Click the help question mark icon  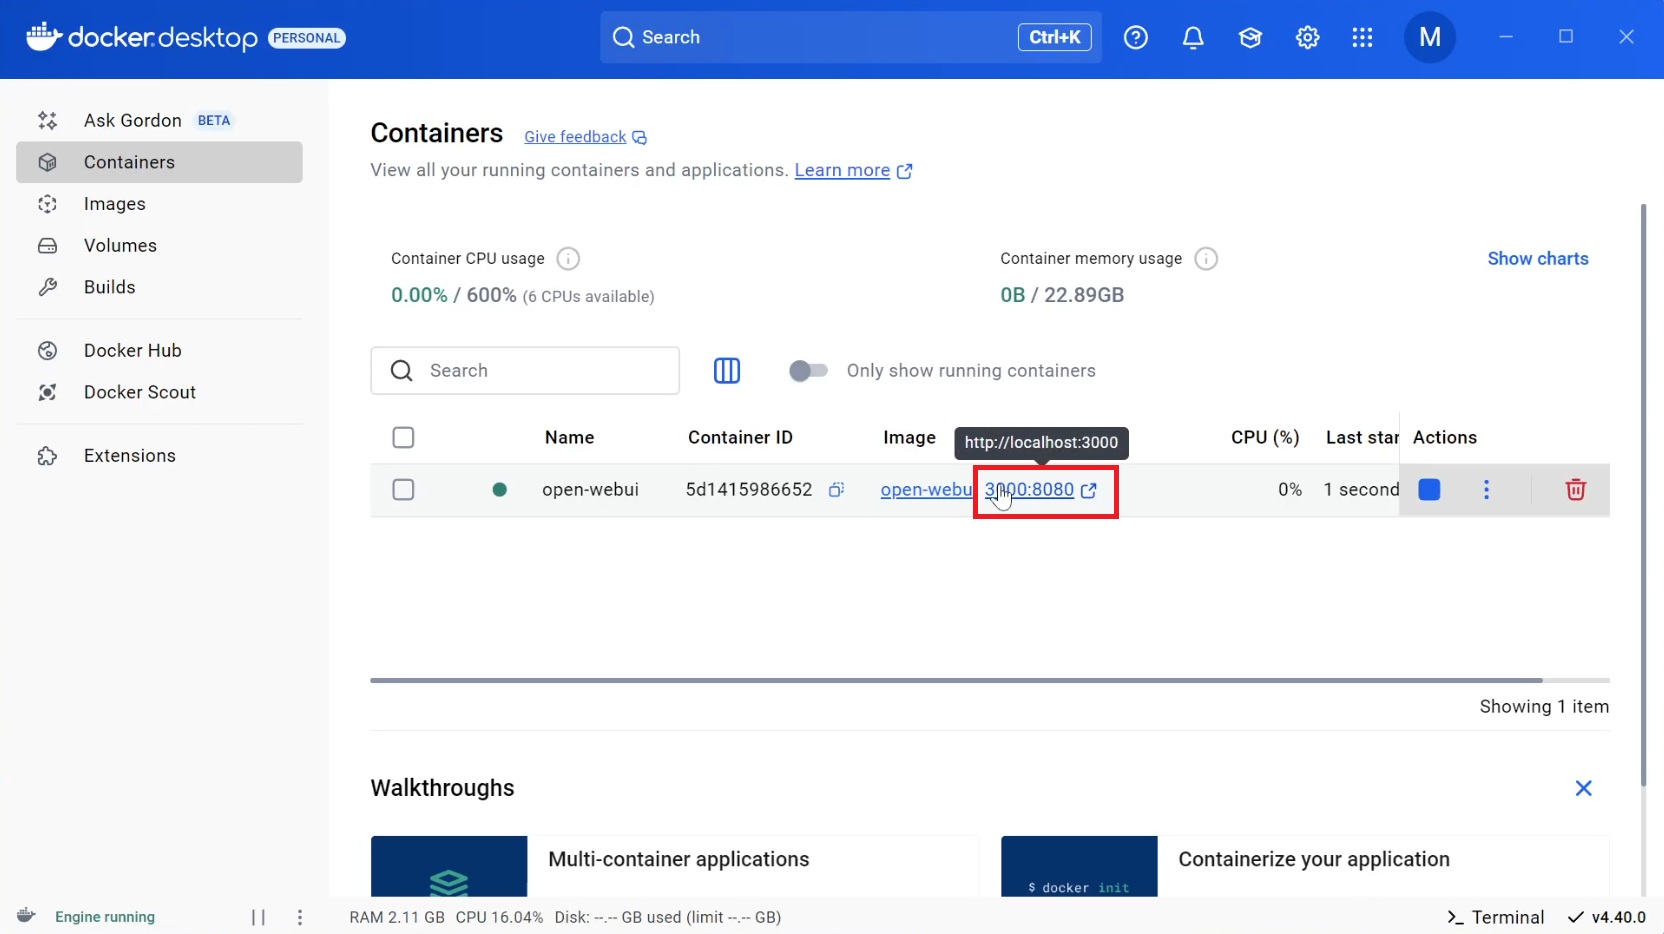(x=1135, y=38)
